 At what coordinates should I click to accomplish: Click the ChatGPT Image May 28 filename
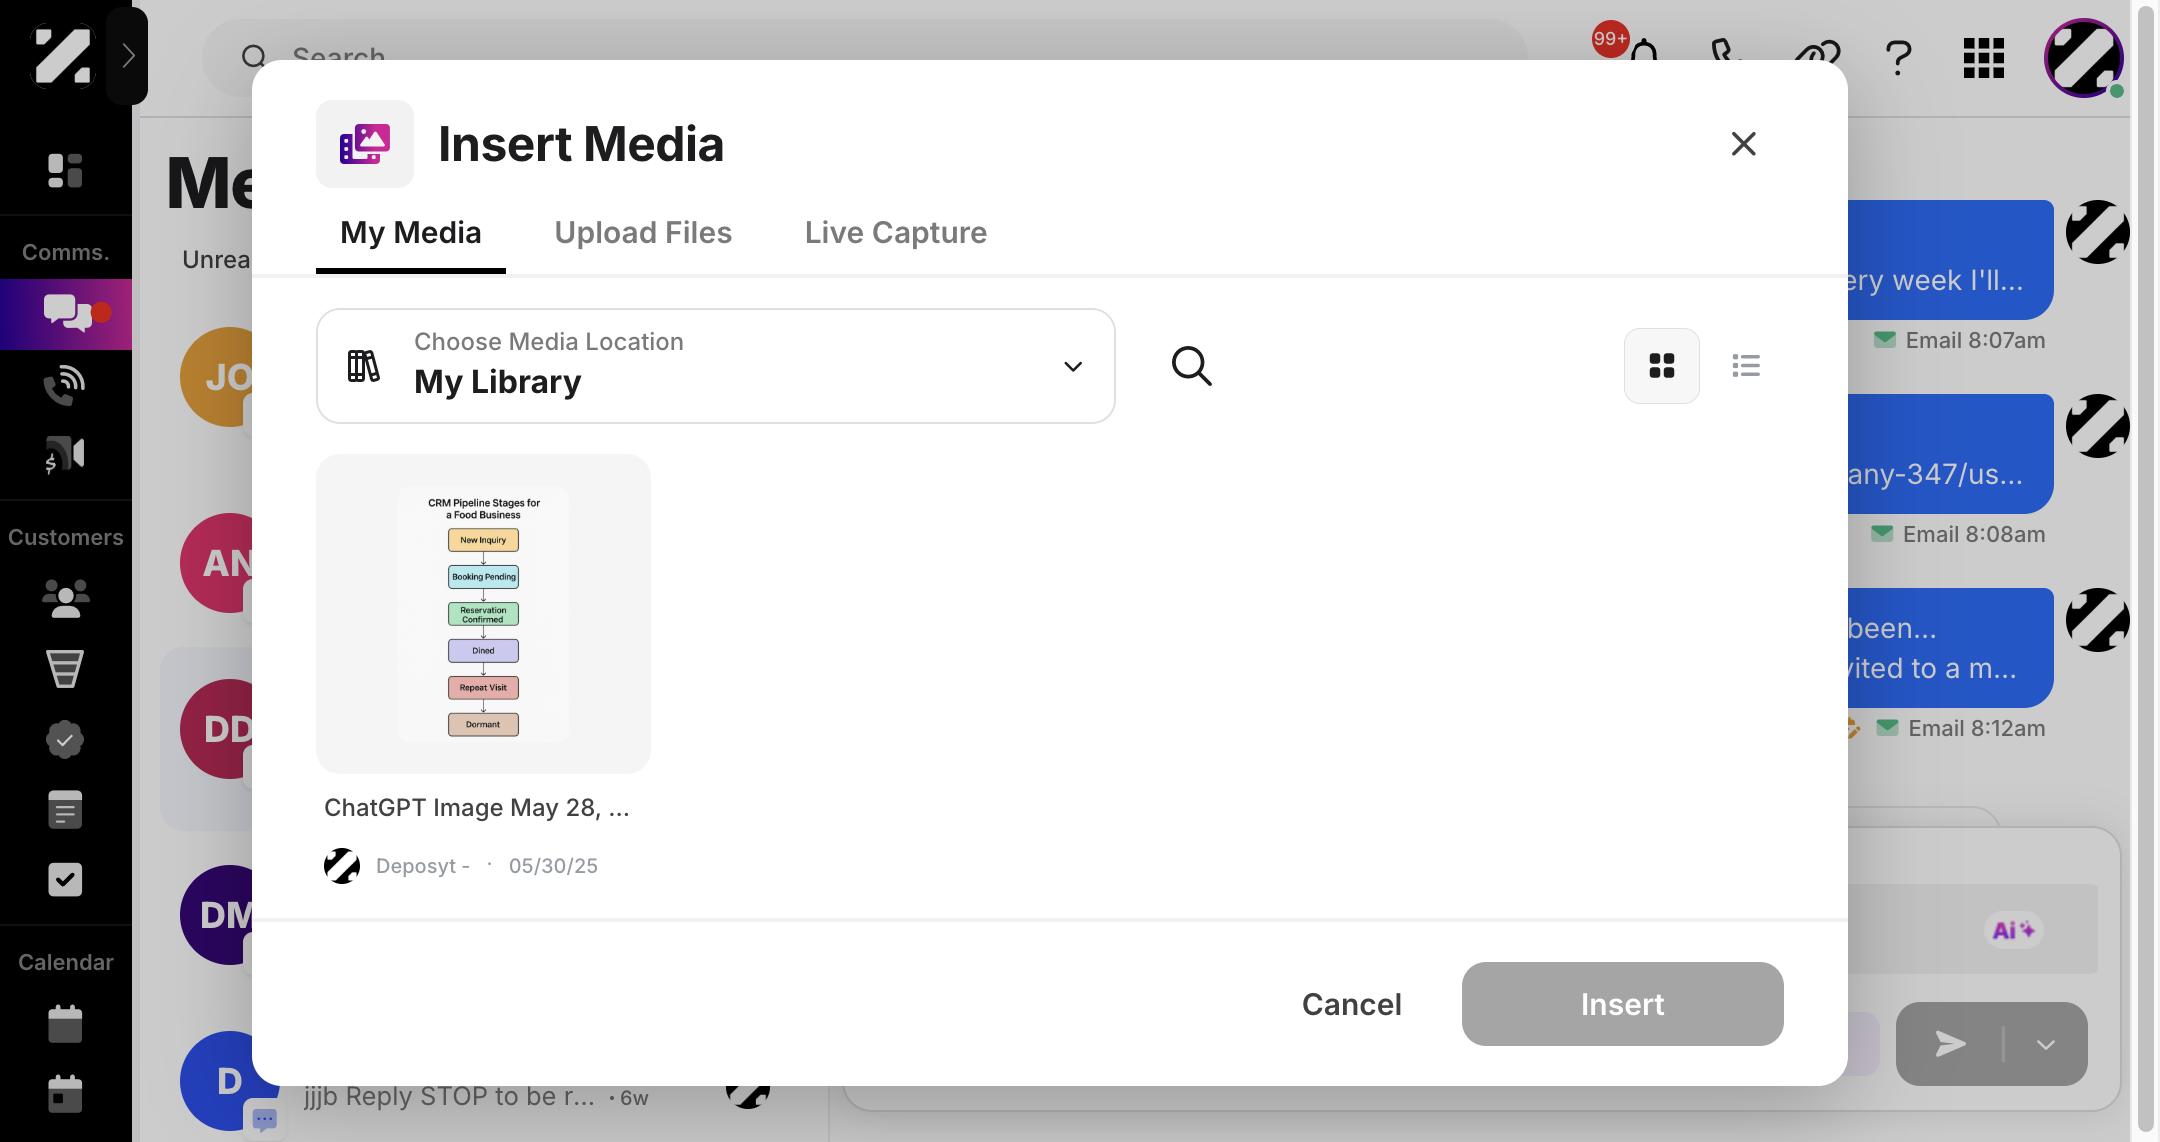tap(477, 808)
